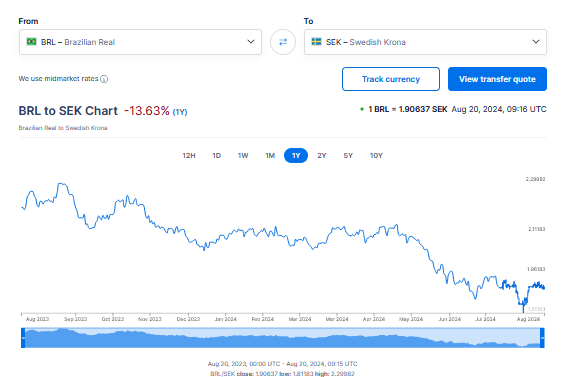Select the 1D time range
The width and height of the screenshot is (566, 377).
(x=217, y=156)
